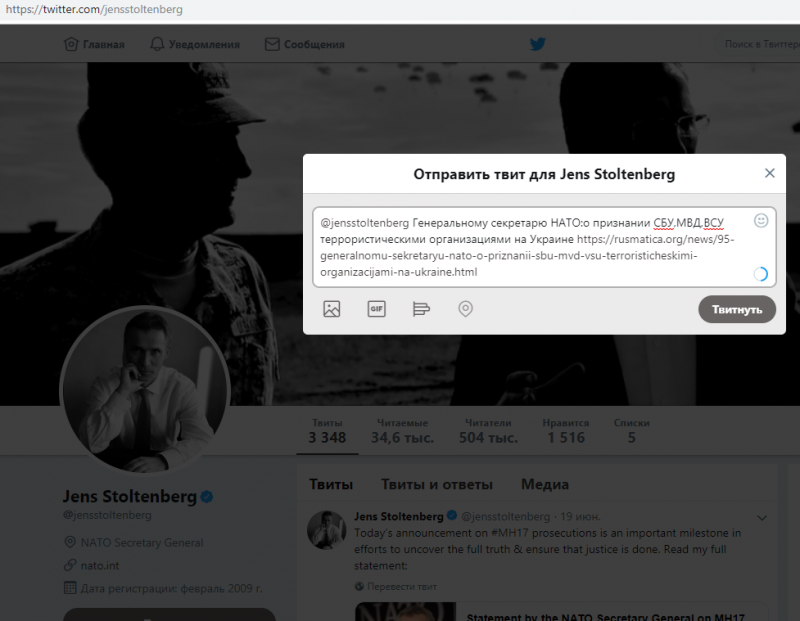The image size is (800, 621).
Task: Add a photo to the tweet
Action: (x=332, y=309)
